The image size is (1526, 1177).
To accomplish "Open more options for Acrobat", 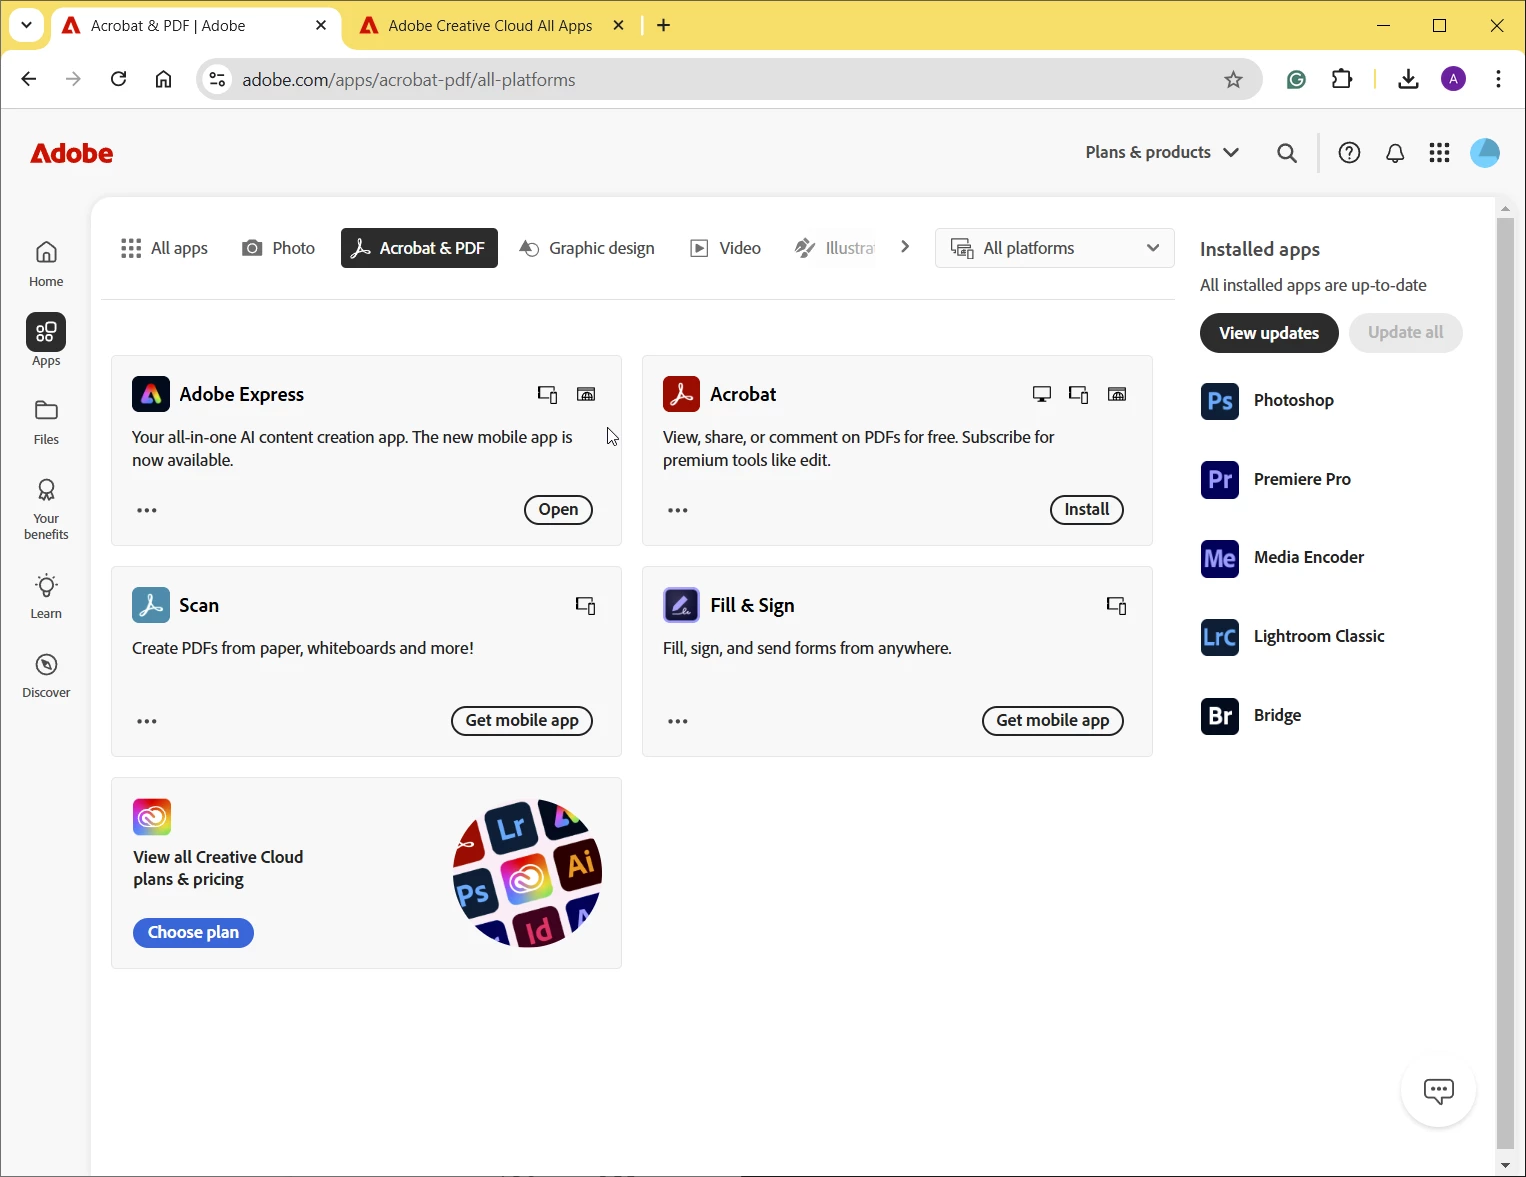I will [678, 510].
